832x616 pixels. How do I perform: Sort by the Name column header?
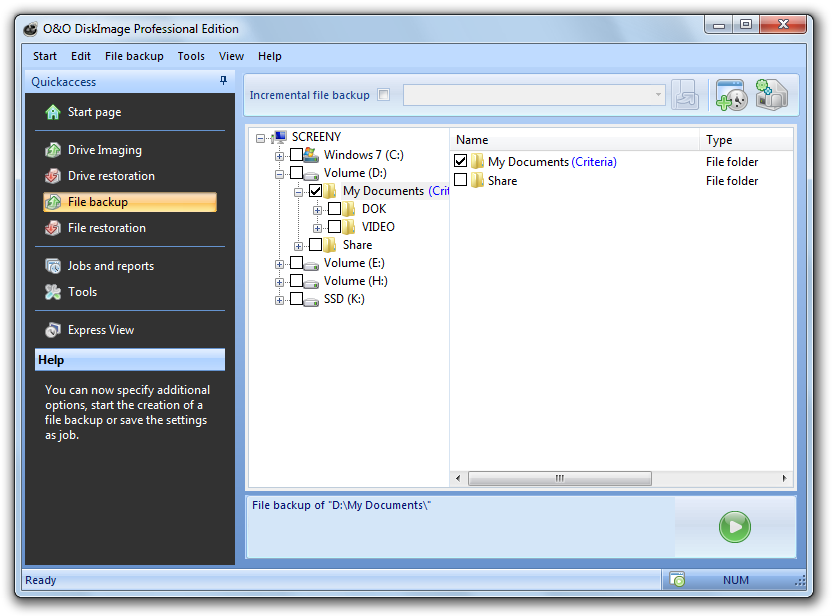(x=575, y=140)
